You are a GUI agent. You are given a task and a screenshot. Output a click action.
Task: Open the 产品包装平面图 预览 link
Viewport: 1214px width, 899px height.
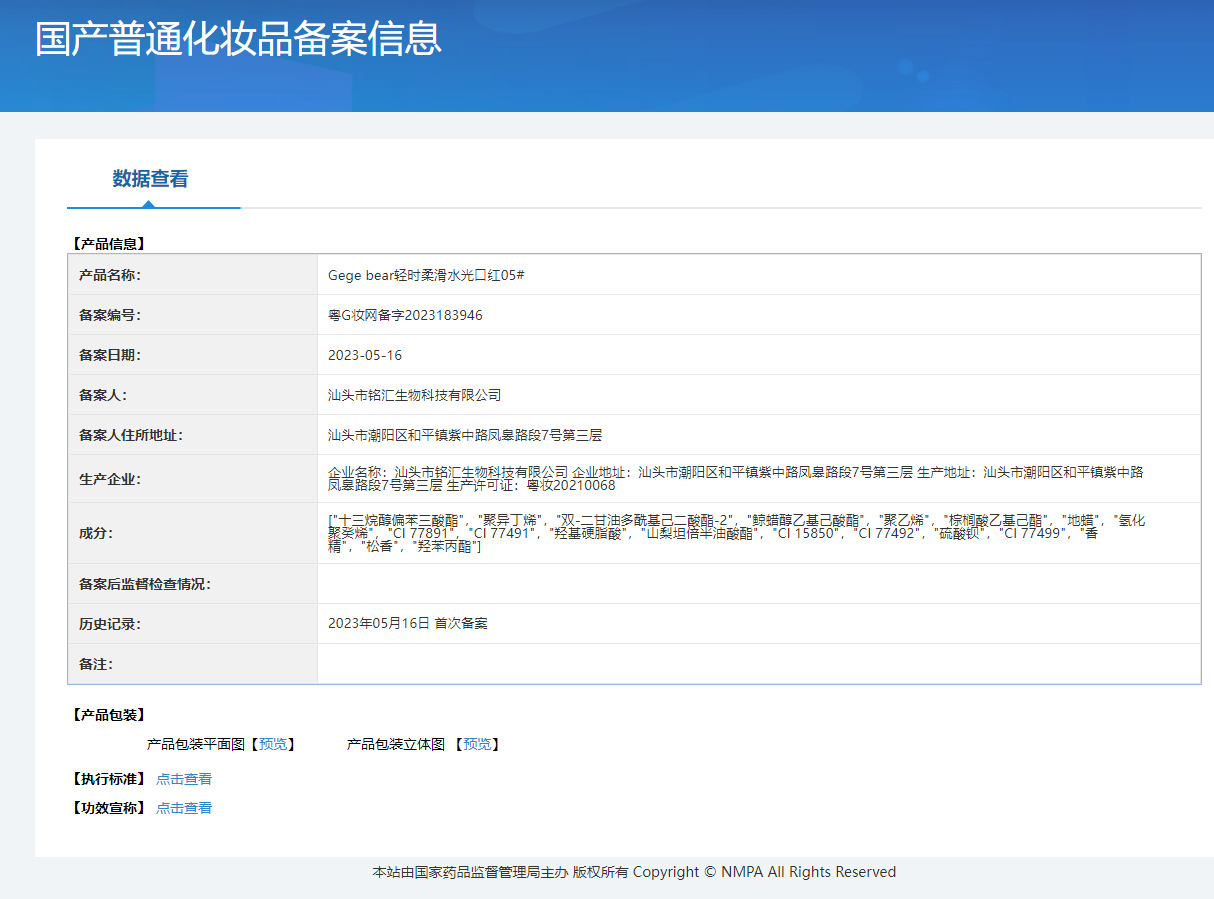272,744
